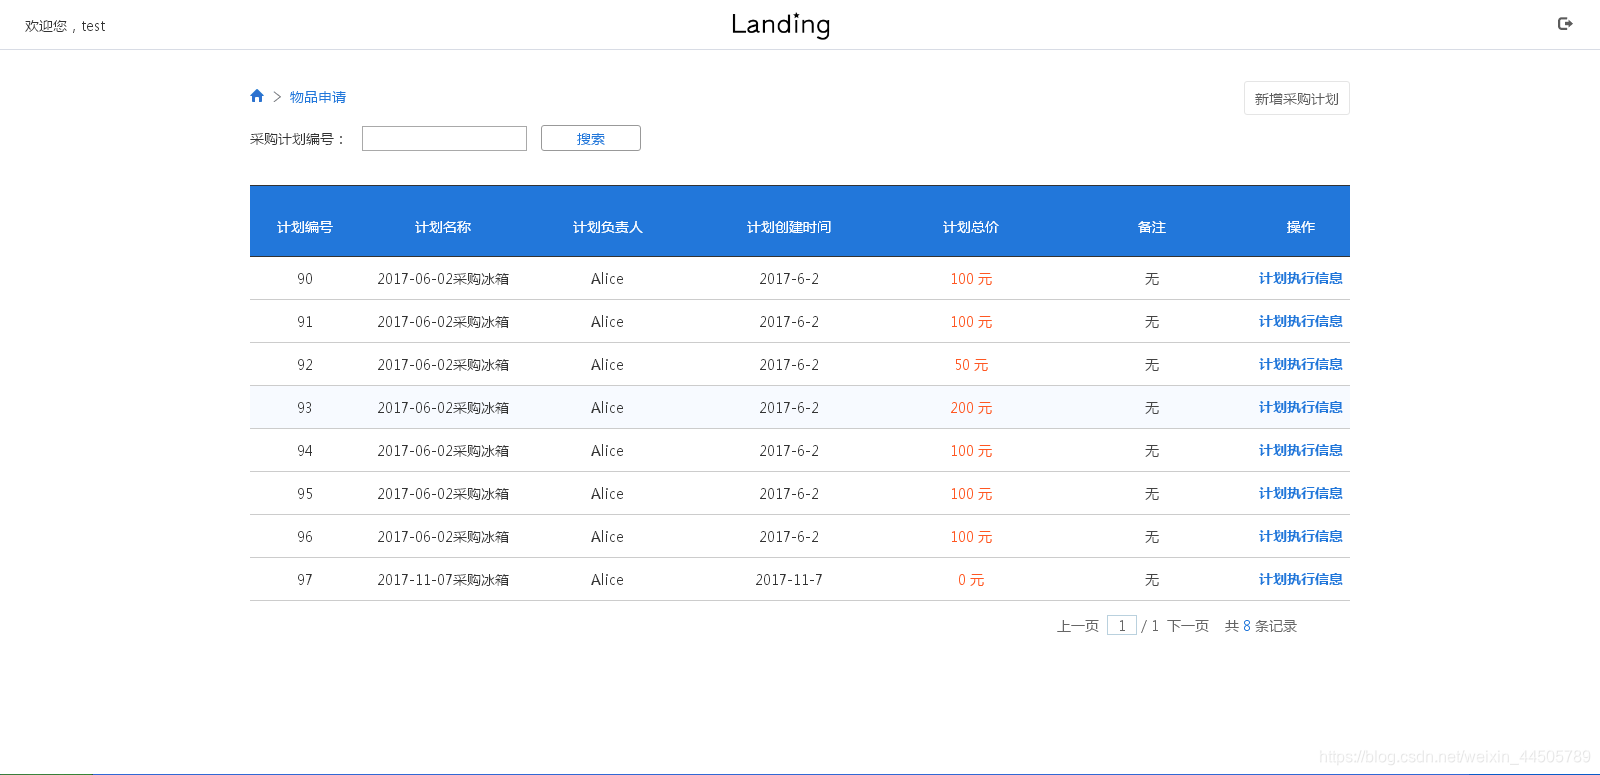This screenshot has height=775, width=1600.
Task: Click the 50 元 price cell
Action: tap(971, 365)
